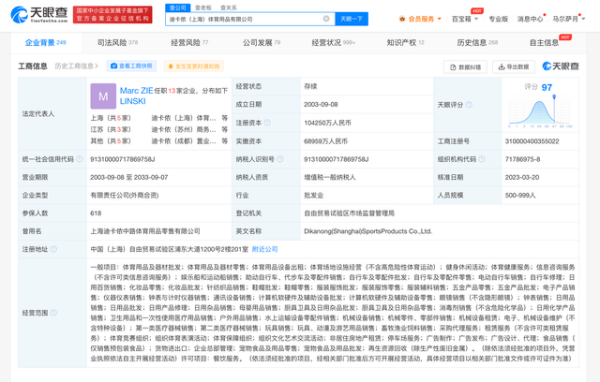Switch to the 司法风险 tab
This screenshot has height=382, width=600.
pos(117,42)
